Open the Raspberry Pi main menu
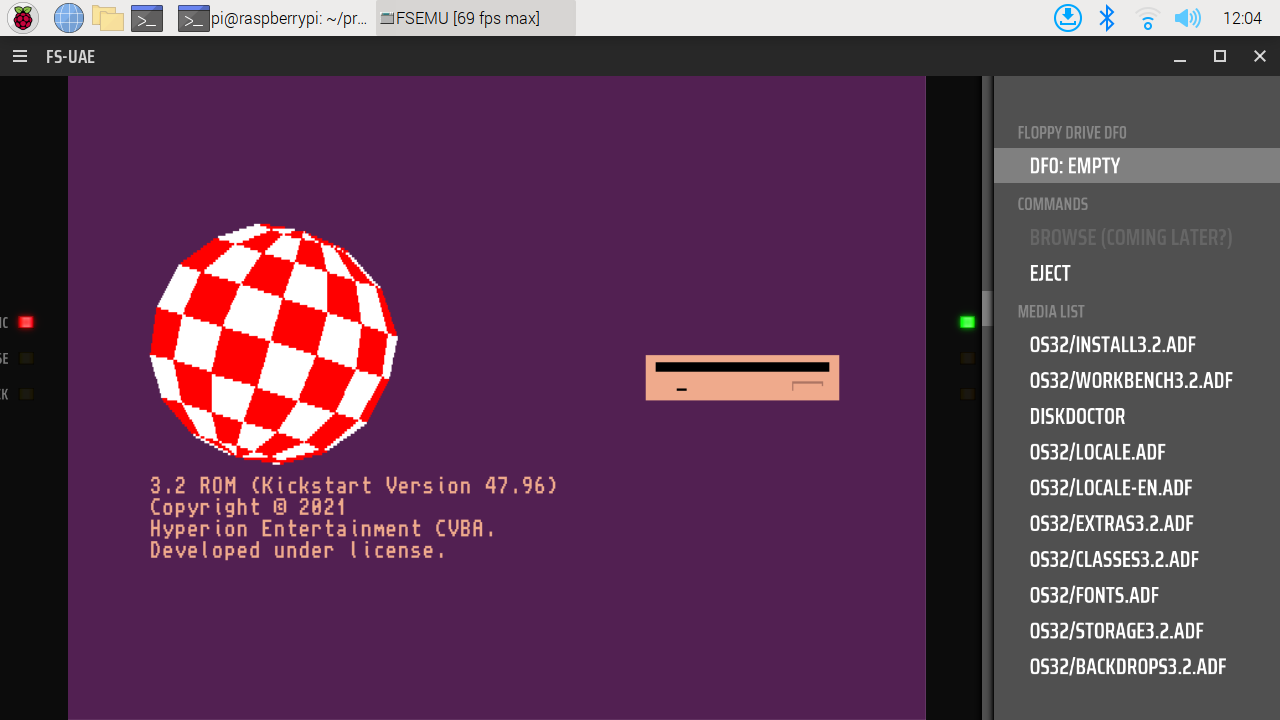This screenshot has height=720, width=1280. point(23,18)
